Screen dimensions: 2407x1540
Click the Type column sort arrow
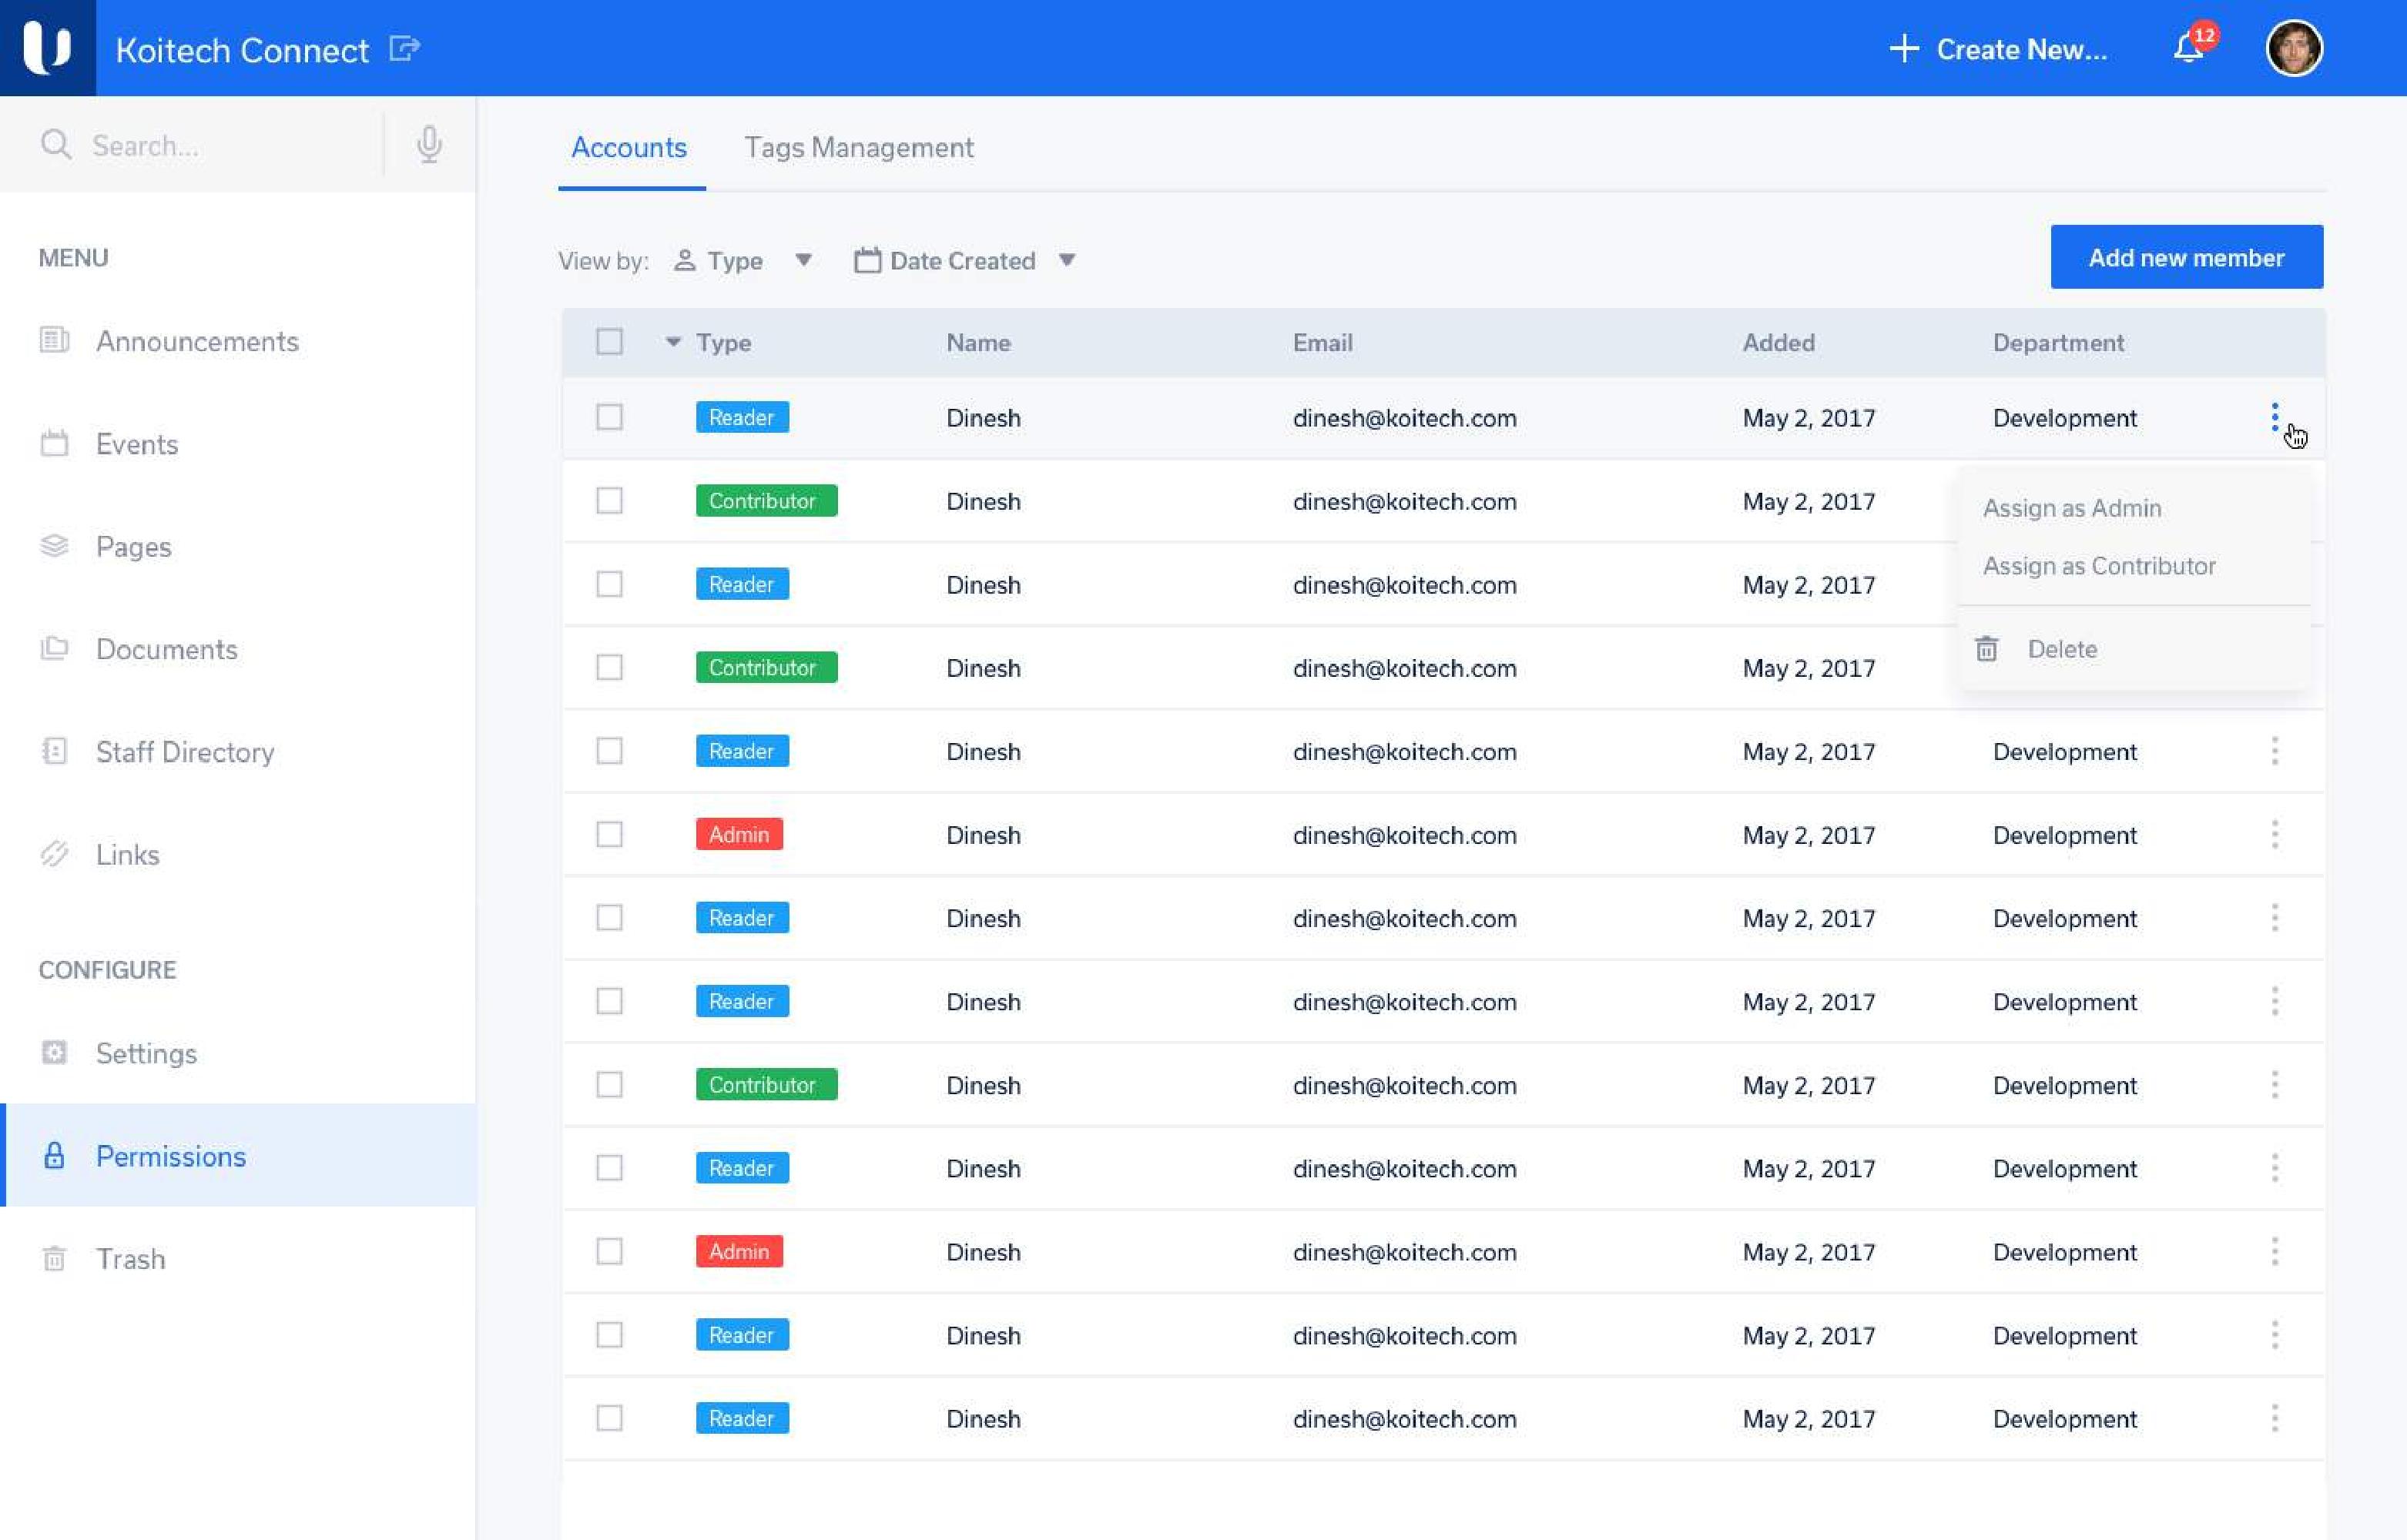(x=673, y=342)
